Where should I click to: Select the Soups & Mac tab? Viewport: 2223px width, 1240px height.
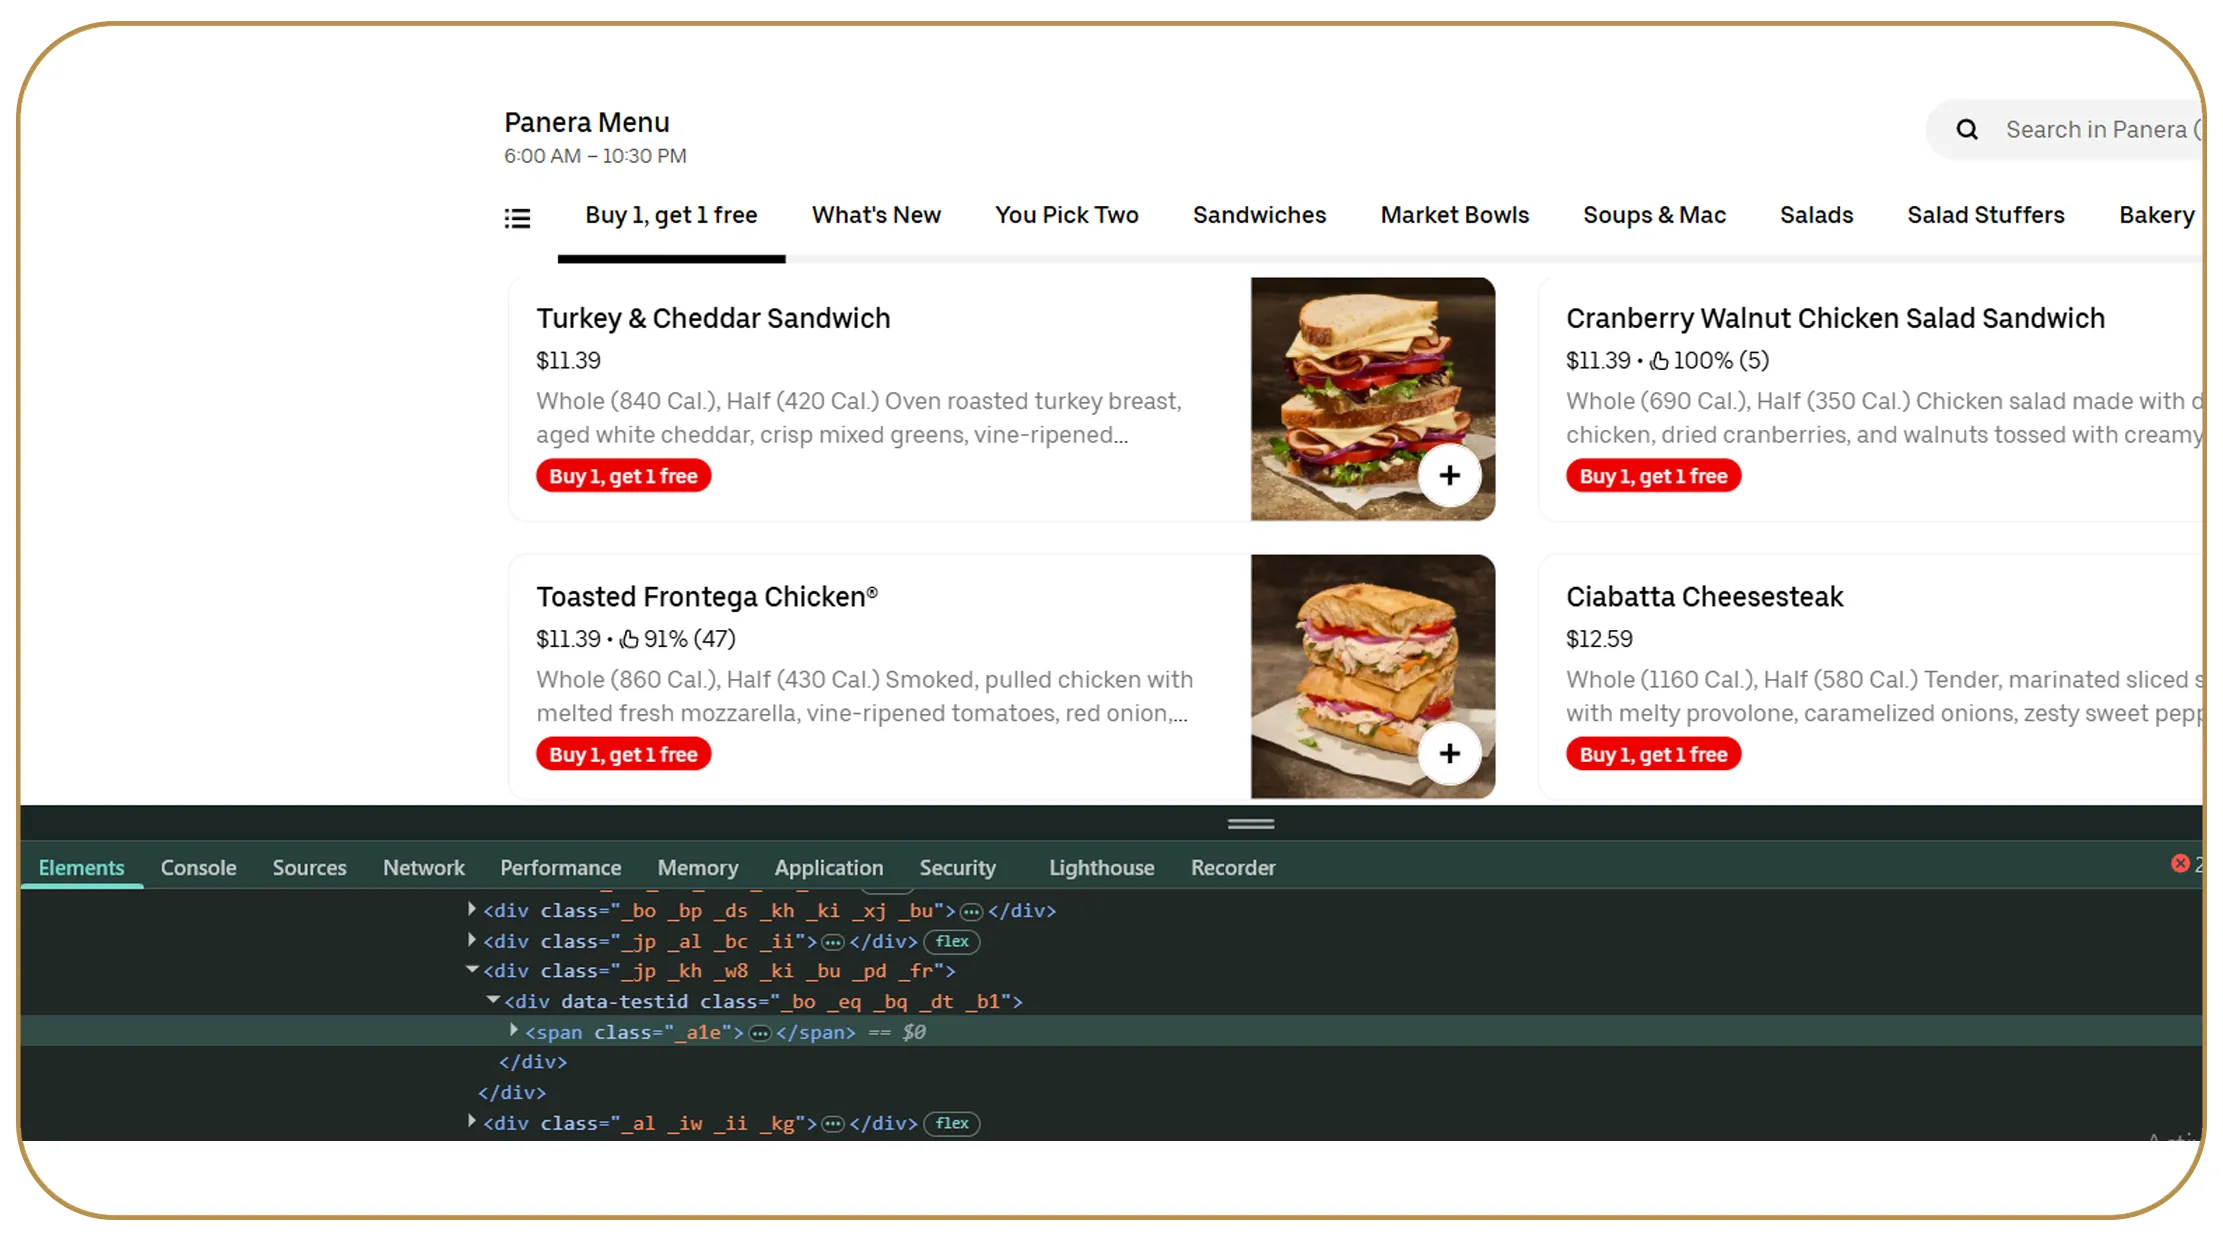tap(1654, 215)
